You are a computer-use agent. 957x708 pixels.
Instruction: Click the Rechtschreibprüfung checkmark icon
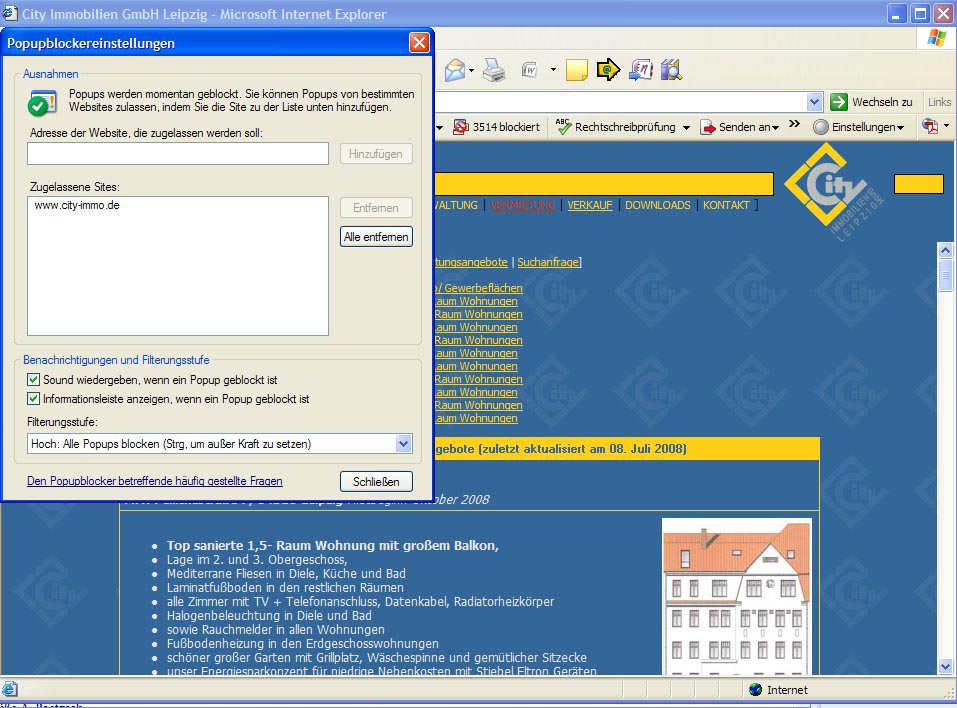[563, 126]
